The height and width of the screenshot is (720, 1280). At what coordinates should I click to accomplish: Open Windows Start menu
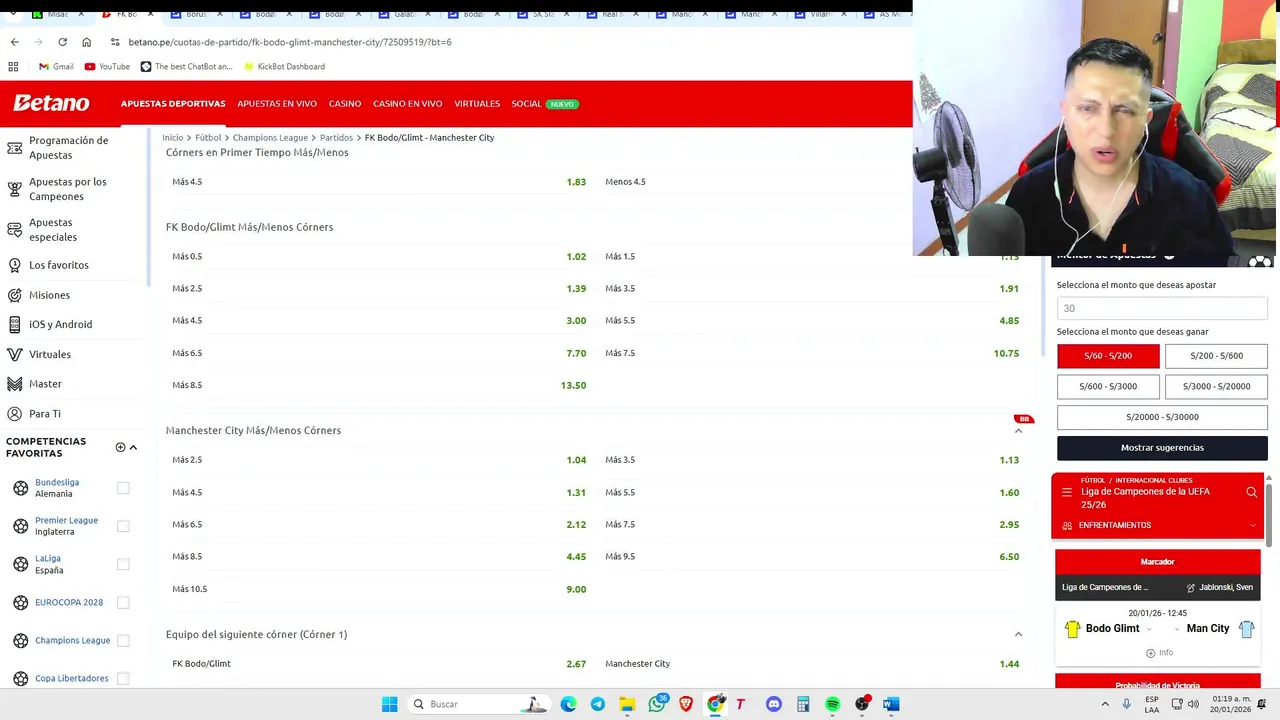point(389,704)
